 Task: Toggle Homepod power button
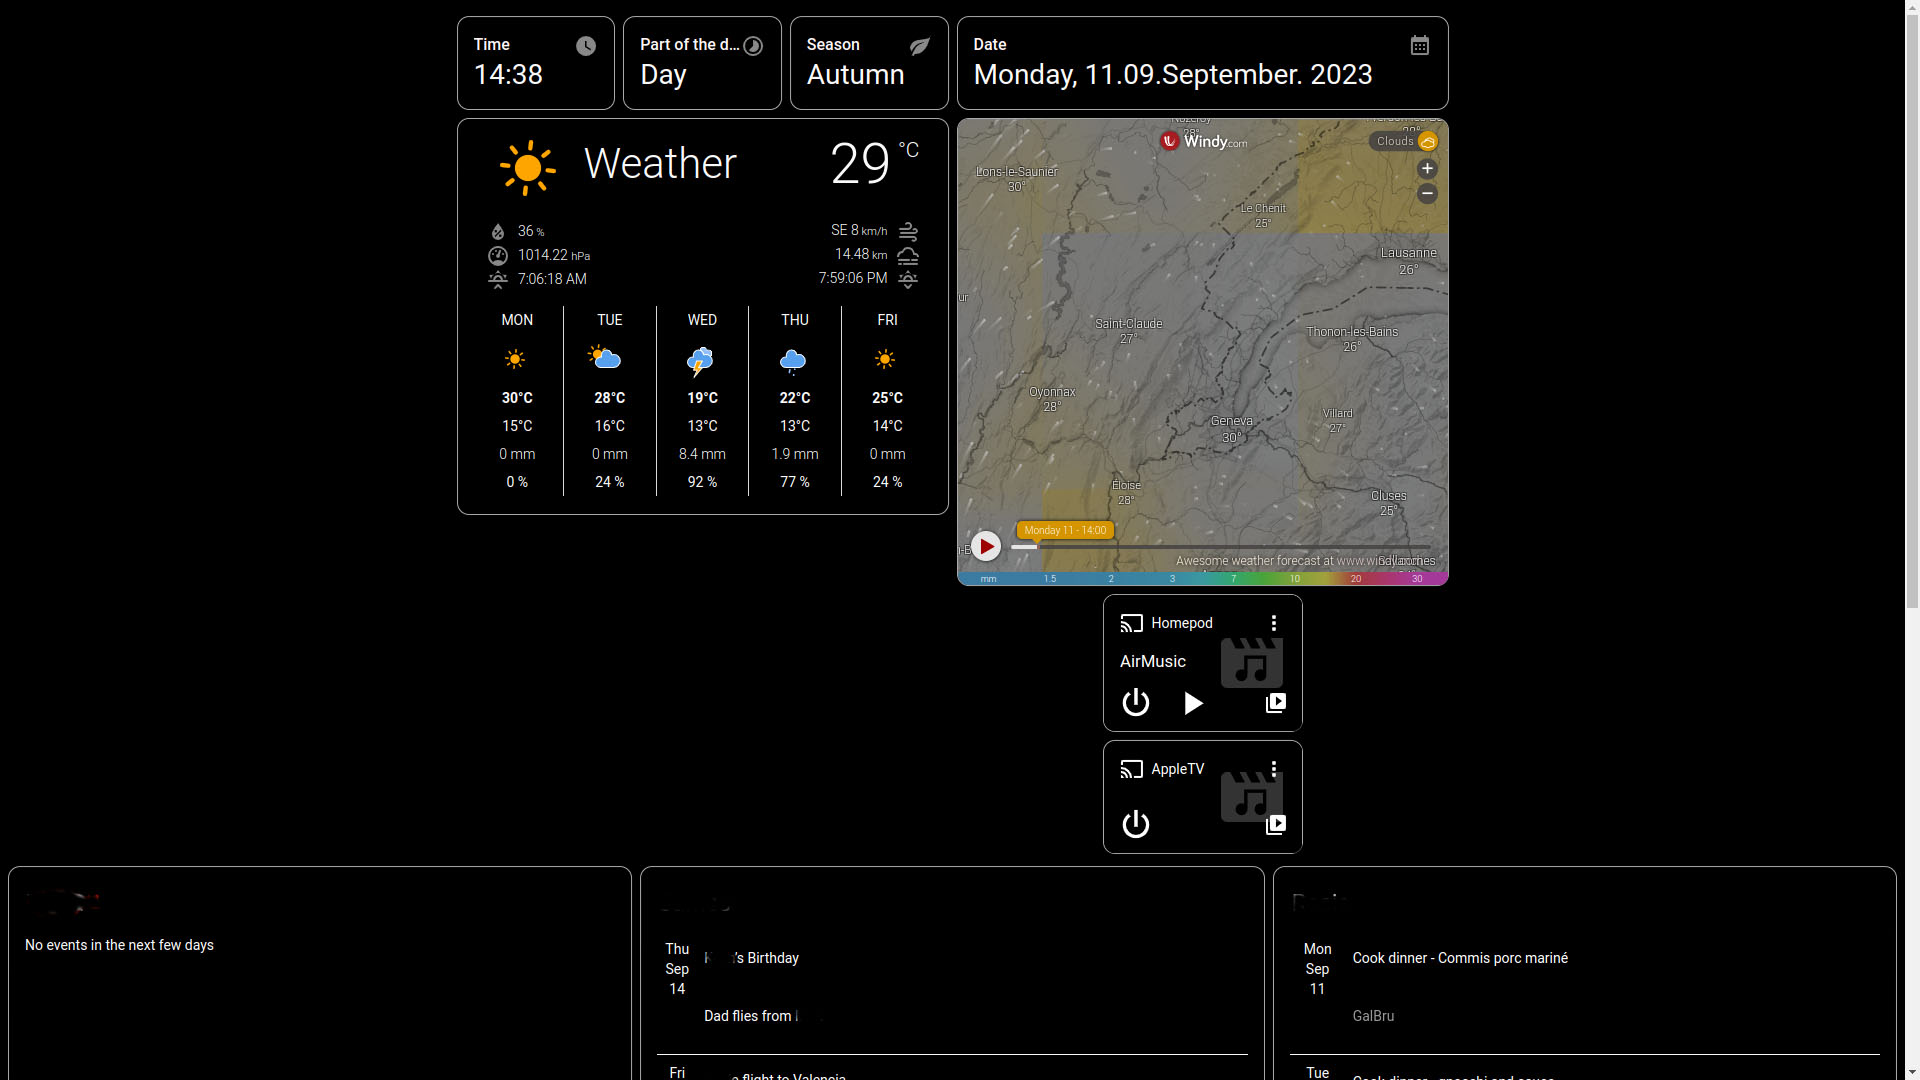[x=1135, y=703]
